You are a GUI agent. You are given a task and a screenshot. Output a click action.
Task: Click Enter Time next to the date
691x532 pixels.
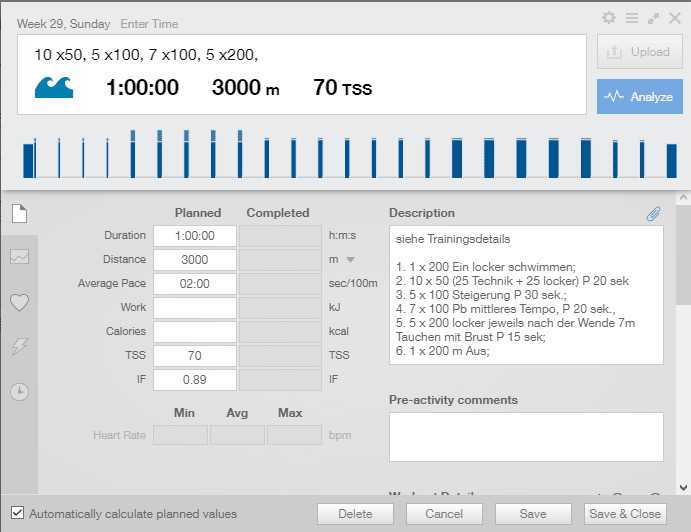point(150,23)
